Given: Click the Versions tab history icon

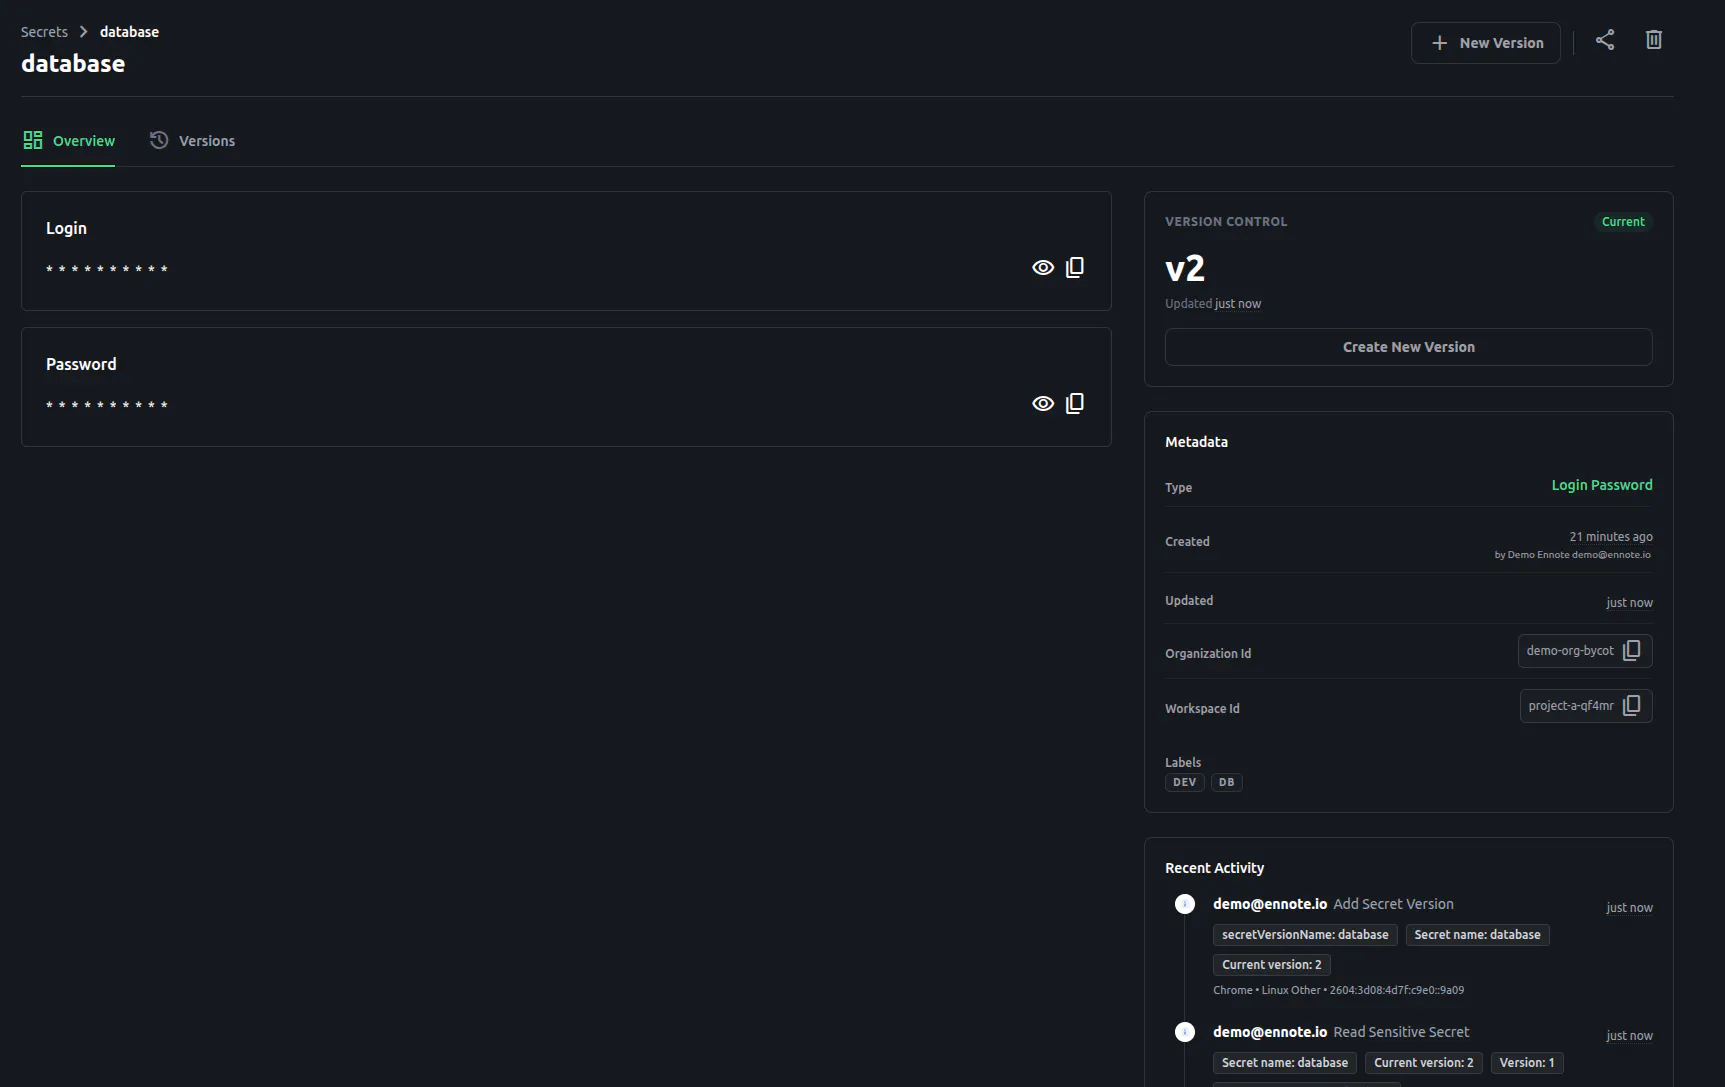Looking at the screenshot, I should 159,140.
